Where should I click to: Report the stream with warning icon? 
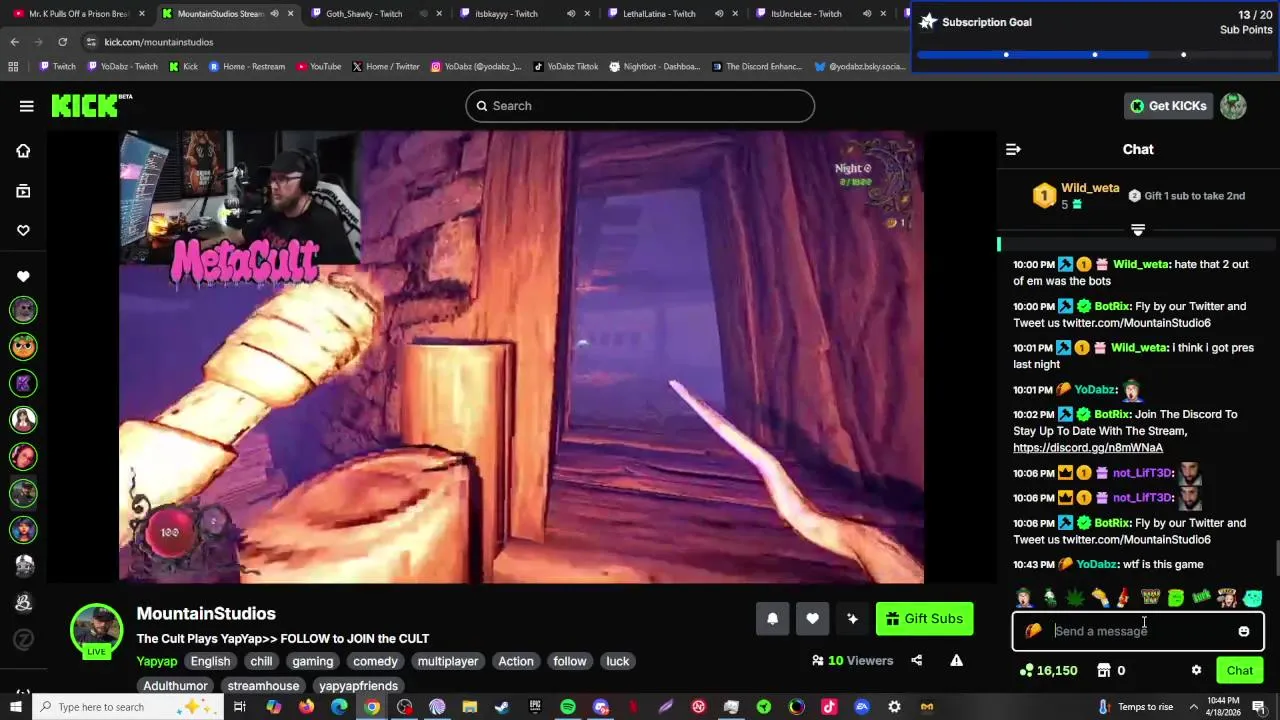pos(956,660)
